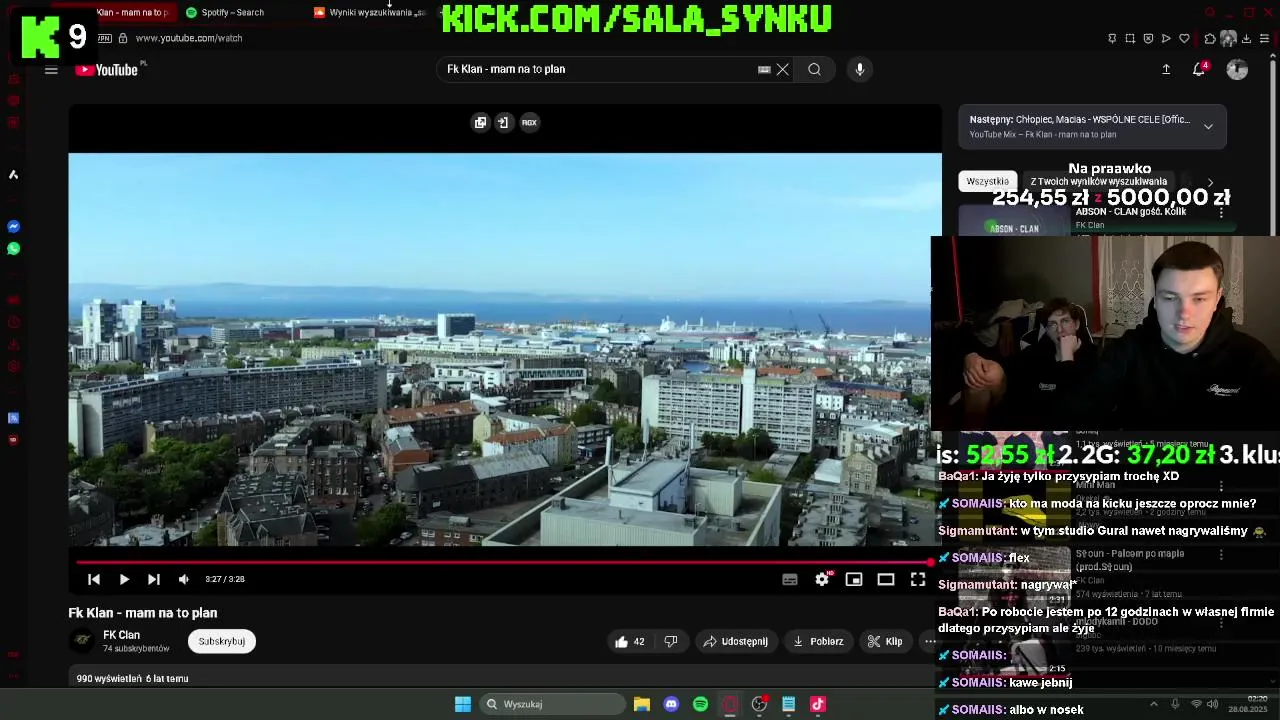Start voice search with microphone icon
Viewport: 1280px width, 720px height.
coord(859,69)
